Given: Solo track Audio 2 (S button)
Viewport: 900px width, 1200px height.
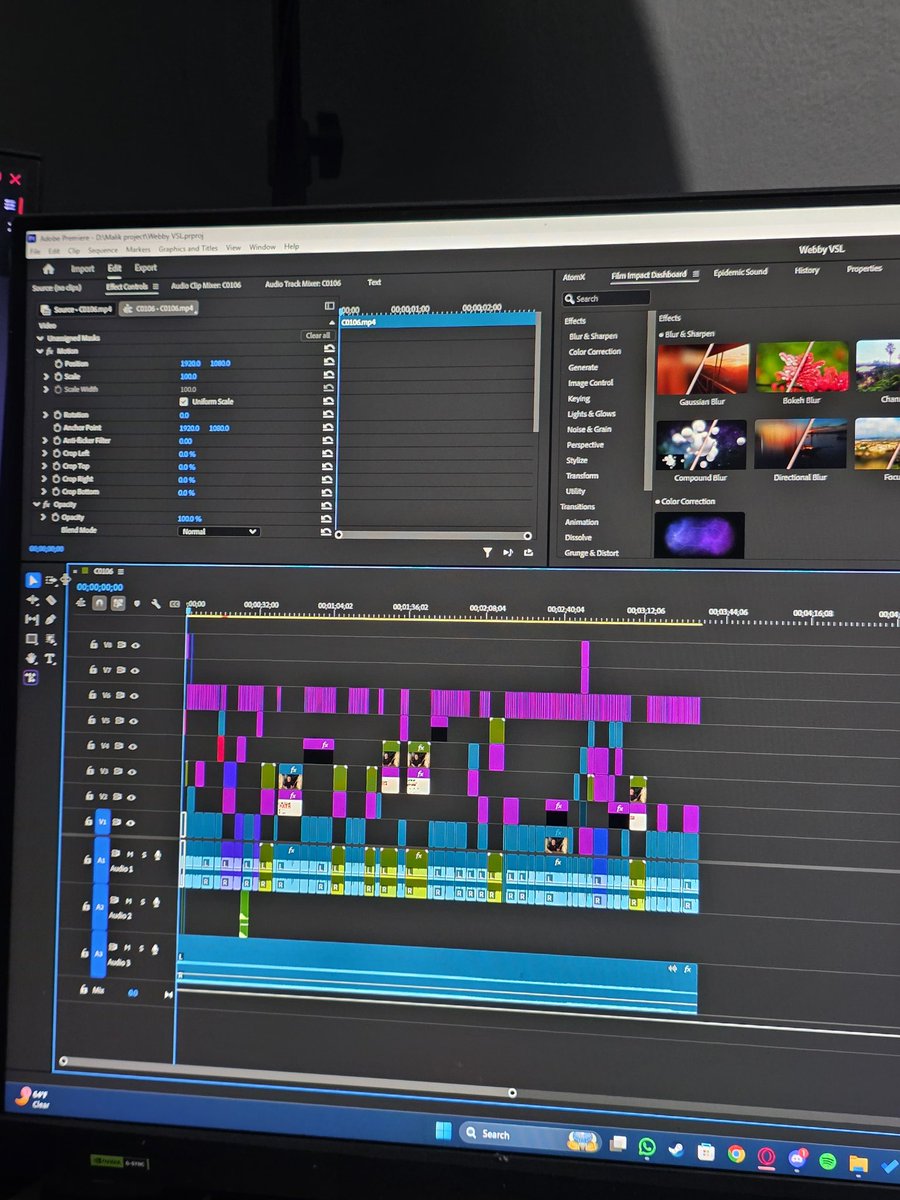Looking at the screenshot, I should [142, 902].
